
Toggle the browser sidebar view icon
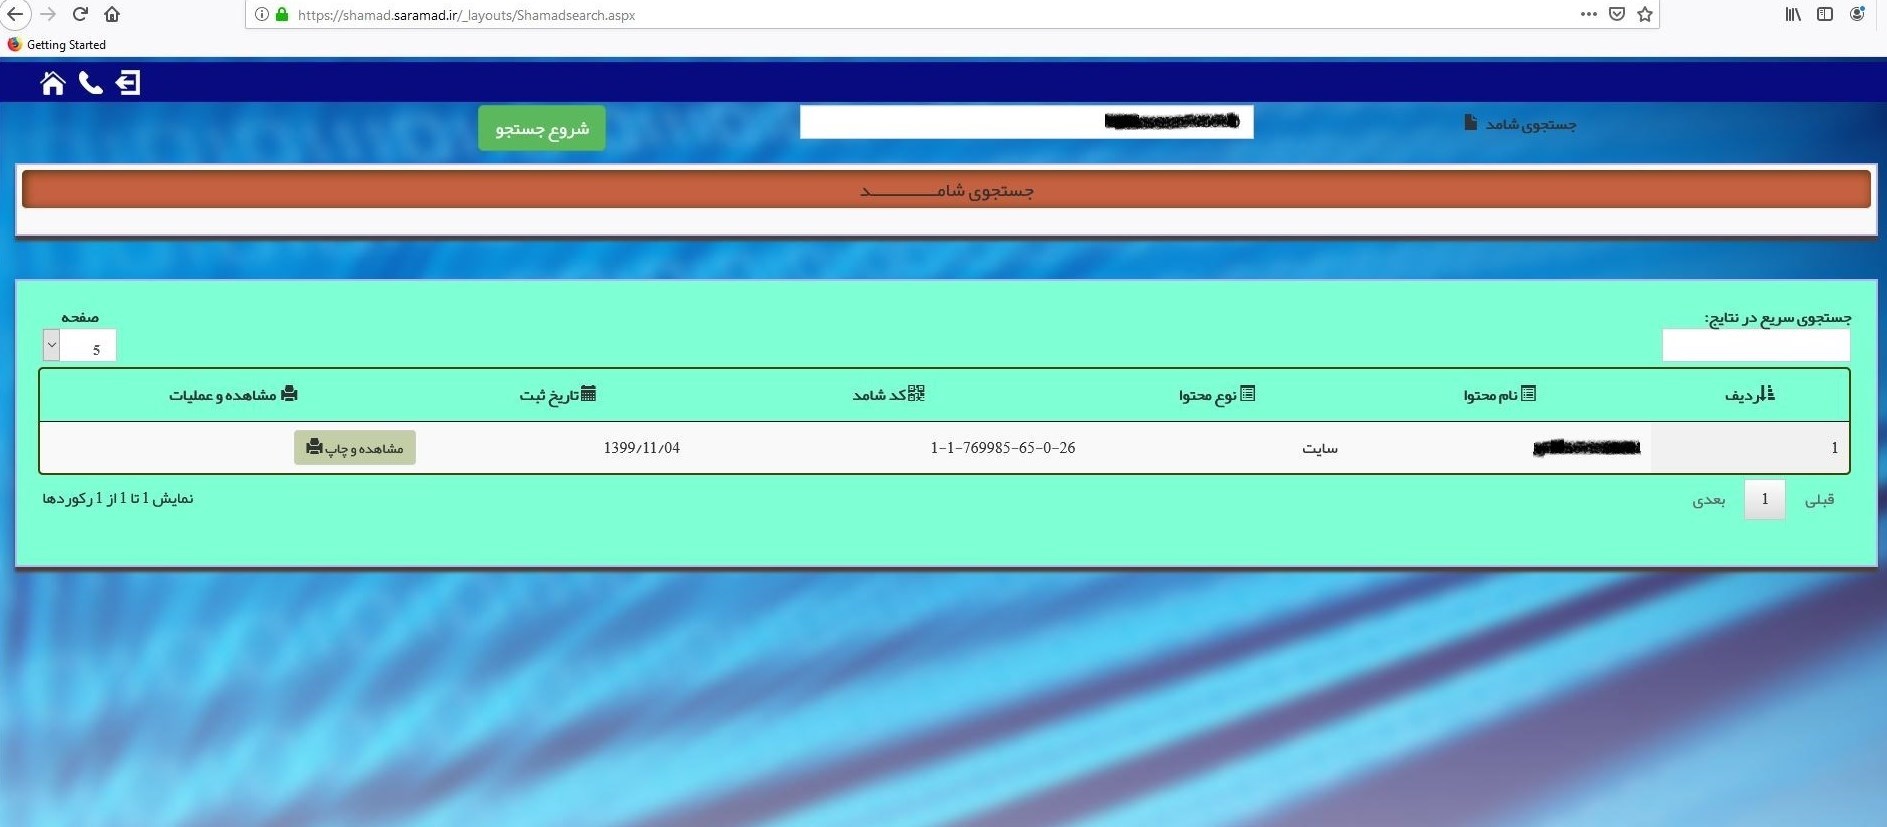[x=1825, y=14]
